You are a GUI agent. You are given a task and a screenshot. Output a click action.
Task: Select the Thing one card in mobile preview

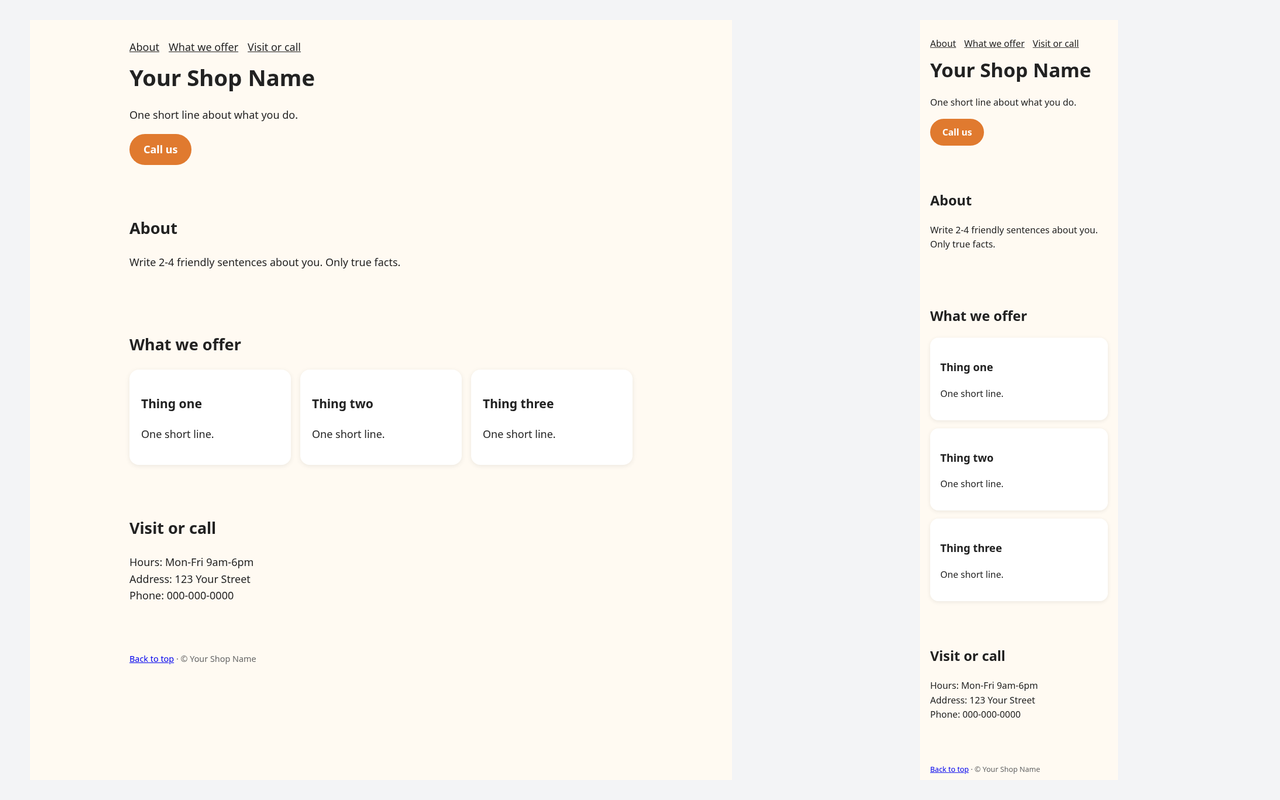point(1019,379)
